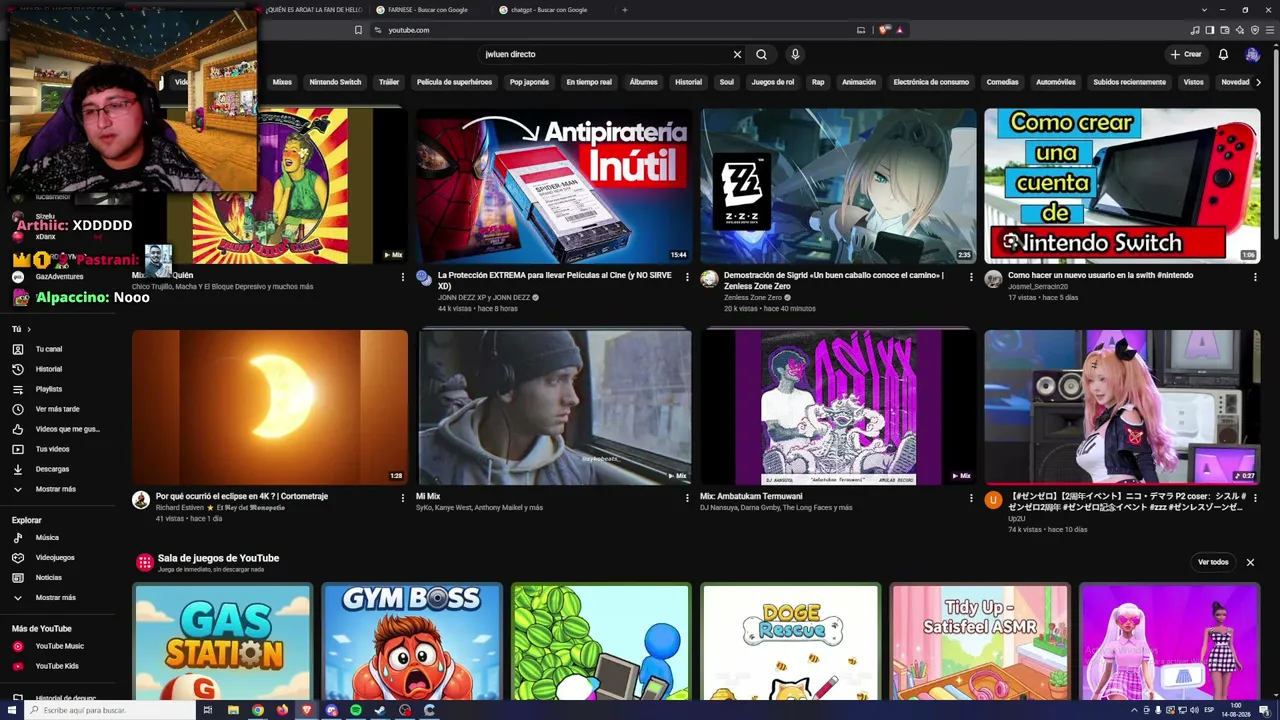Open YouTube Music from the sidebar
The height and width of the screenshot is (720, 1280).
tap(60, 646)
